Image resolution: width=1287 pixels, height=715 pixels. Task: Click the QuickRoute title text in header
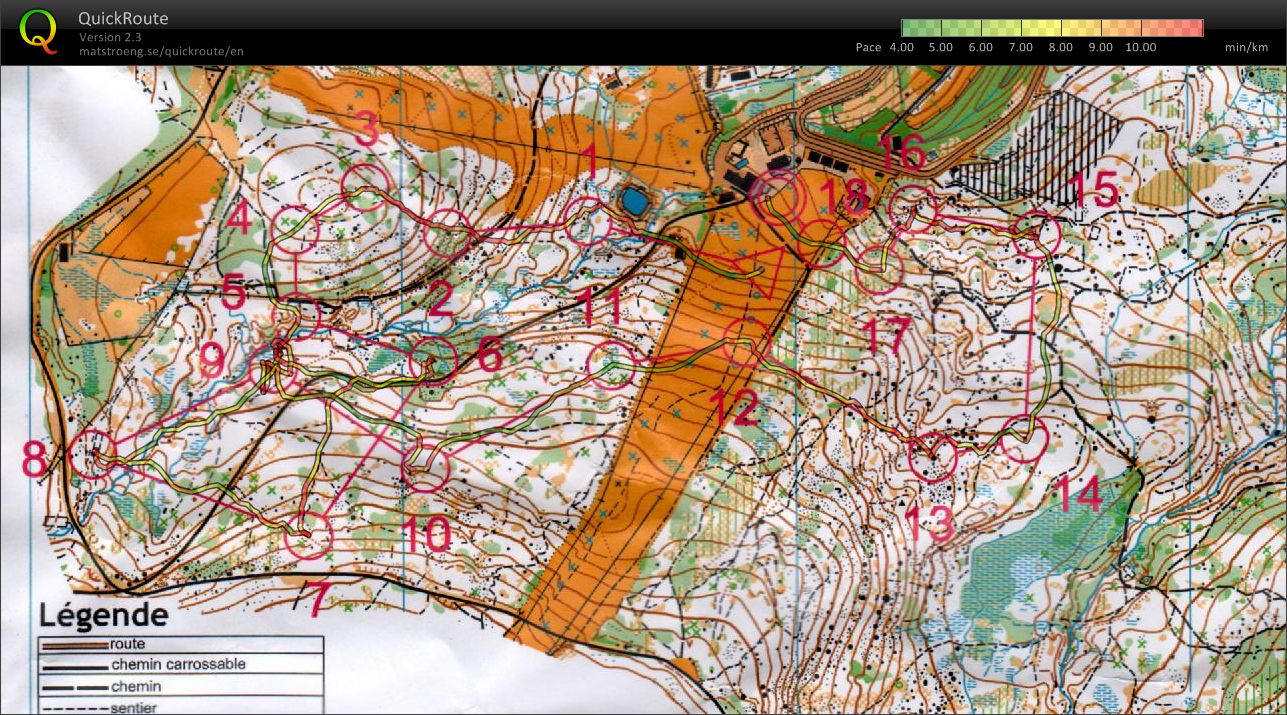123,18
